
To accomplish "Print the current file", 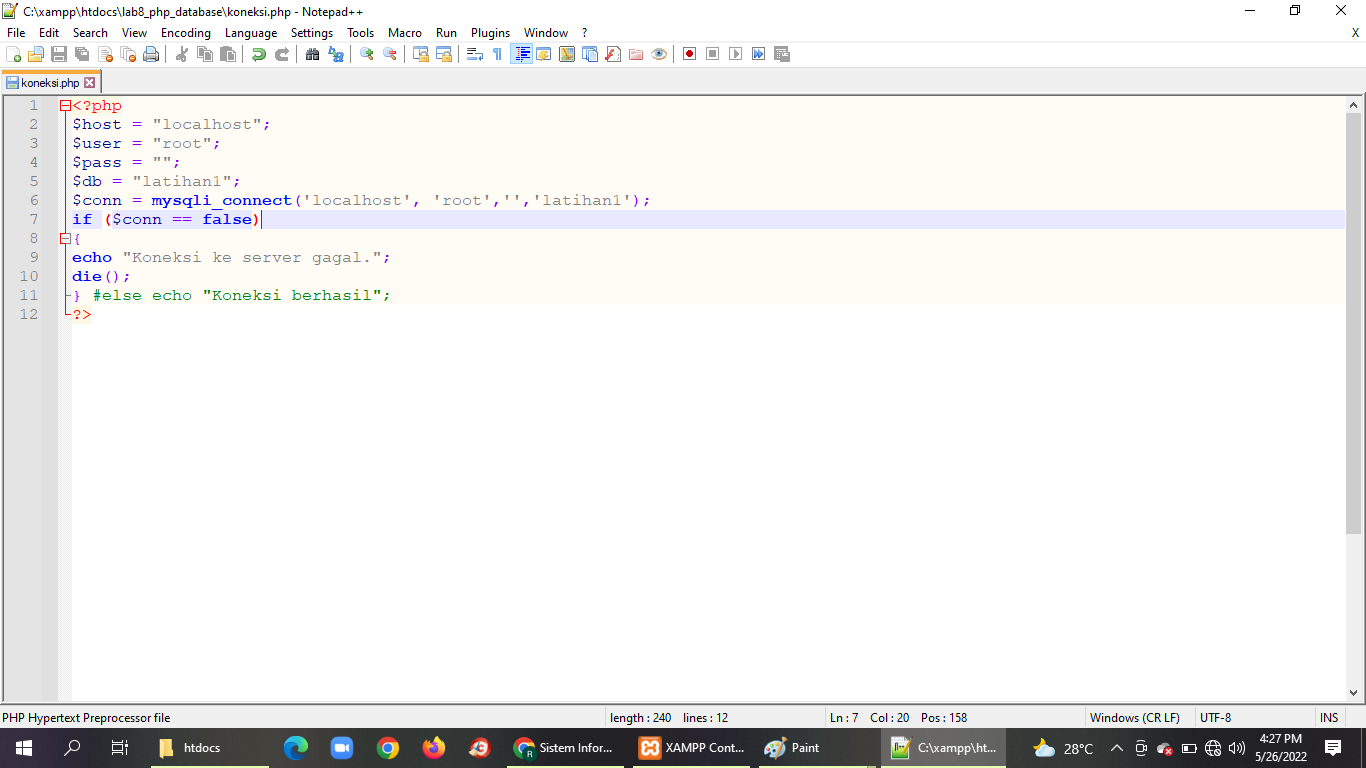I will (x=150, y=54).
